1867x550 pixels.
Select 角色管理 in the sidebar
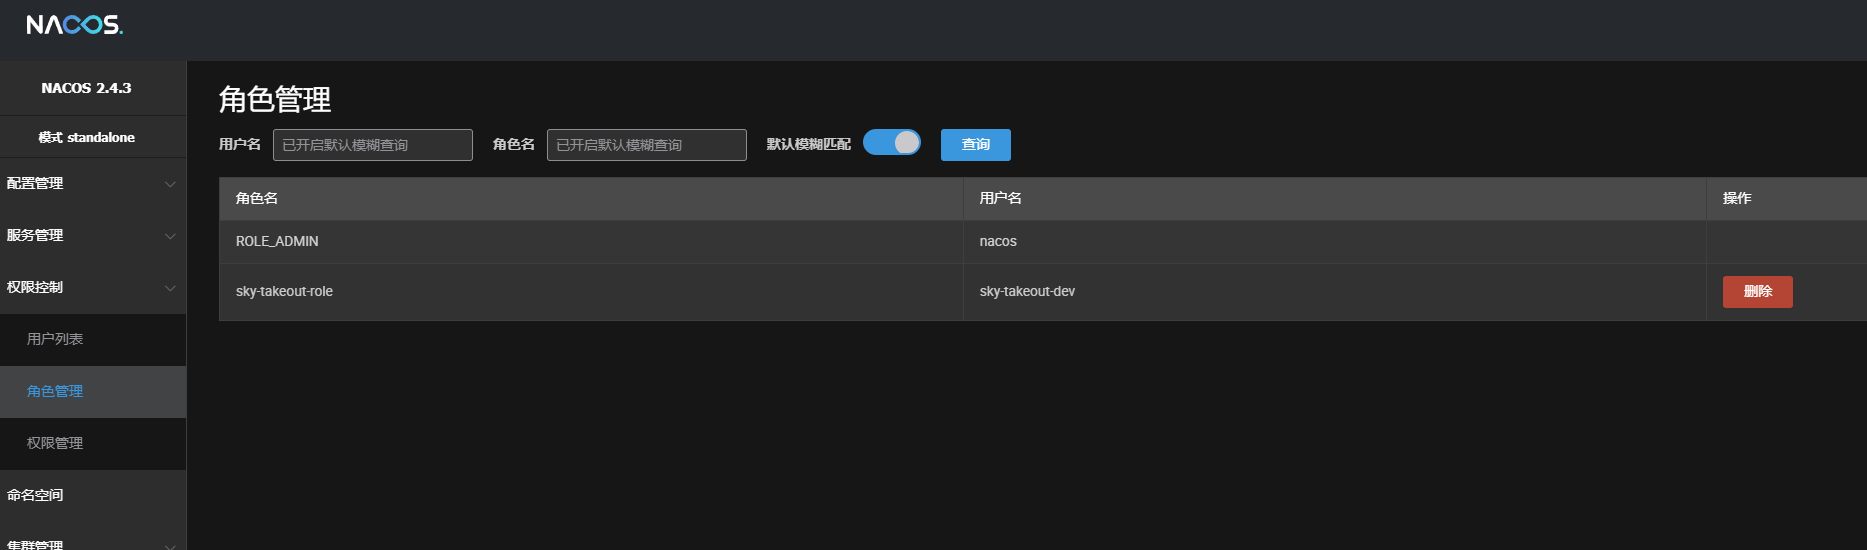[55, 391]
